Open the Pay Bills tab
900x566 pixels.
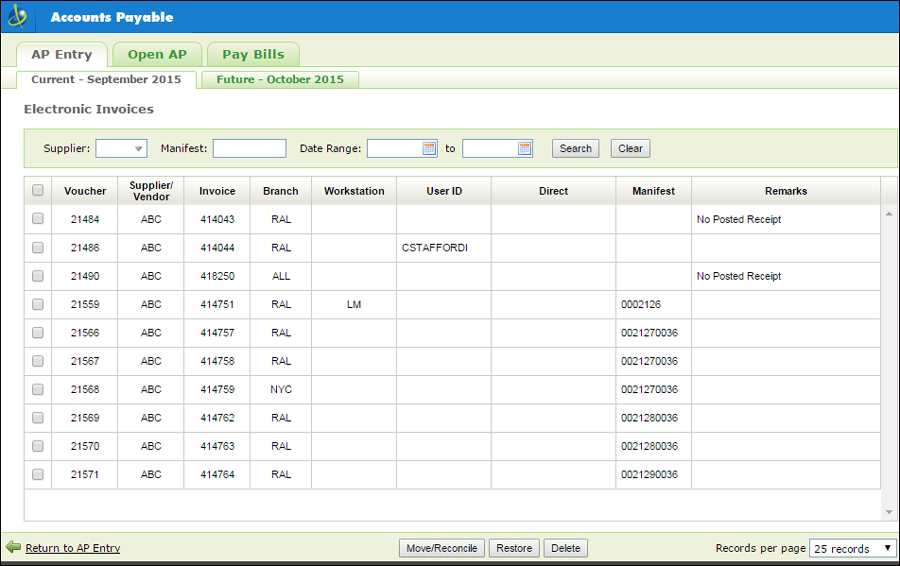click(253, 54)
